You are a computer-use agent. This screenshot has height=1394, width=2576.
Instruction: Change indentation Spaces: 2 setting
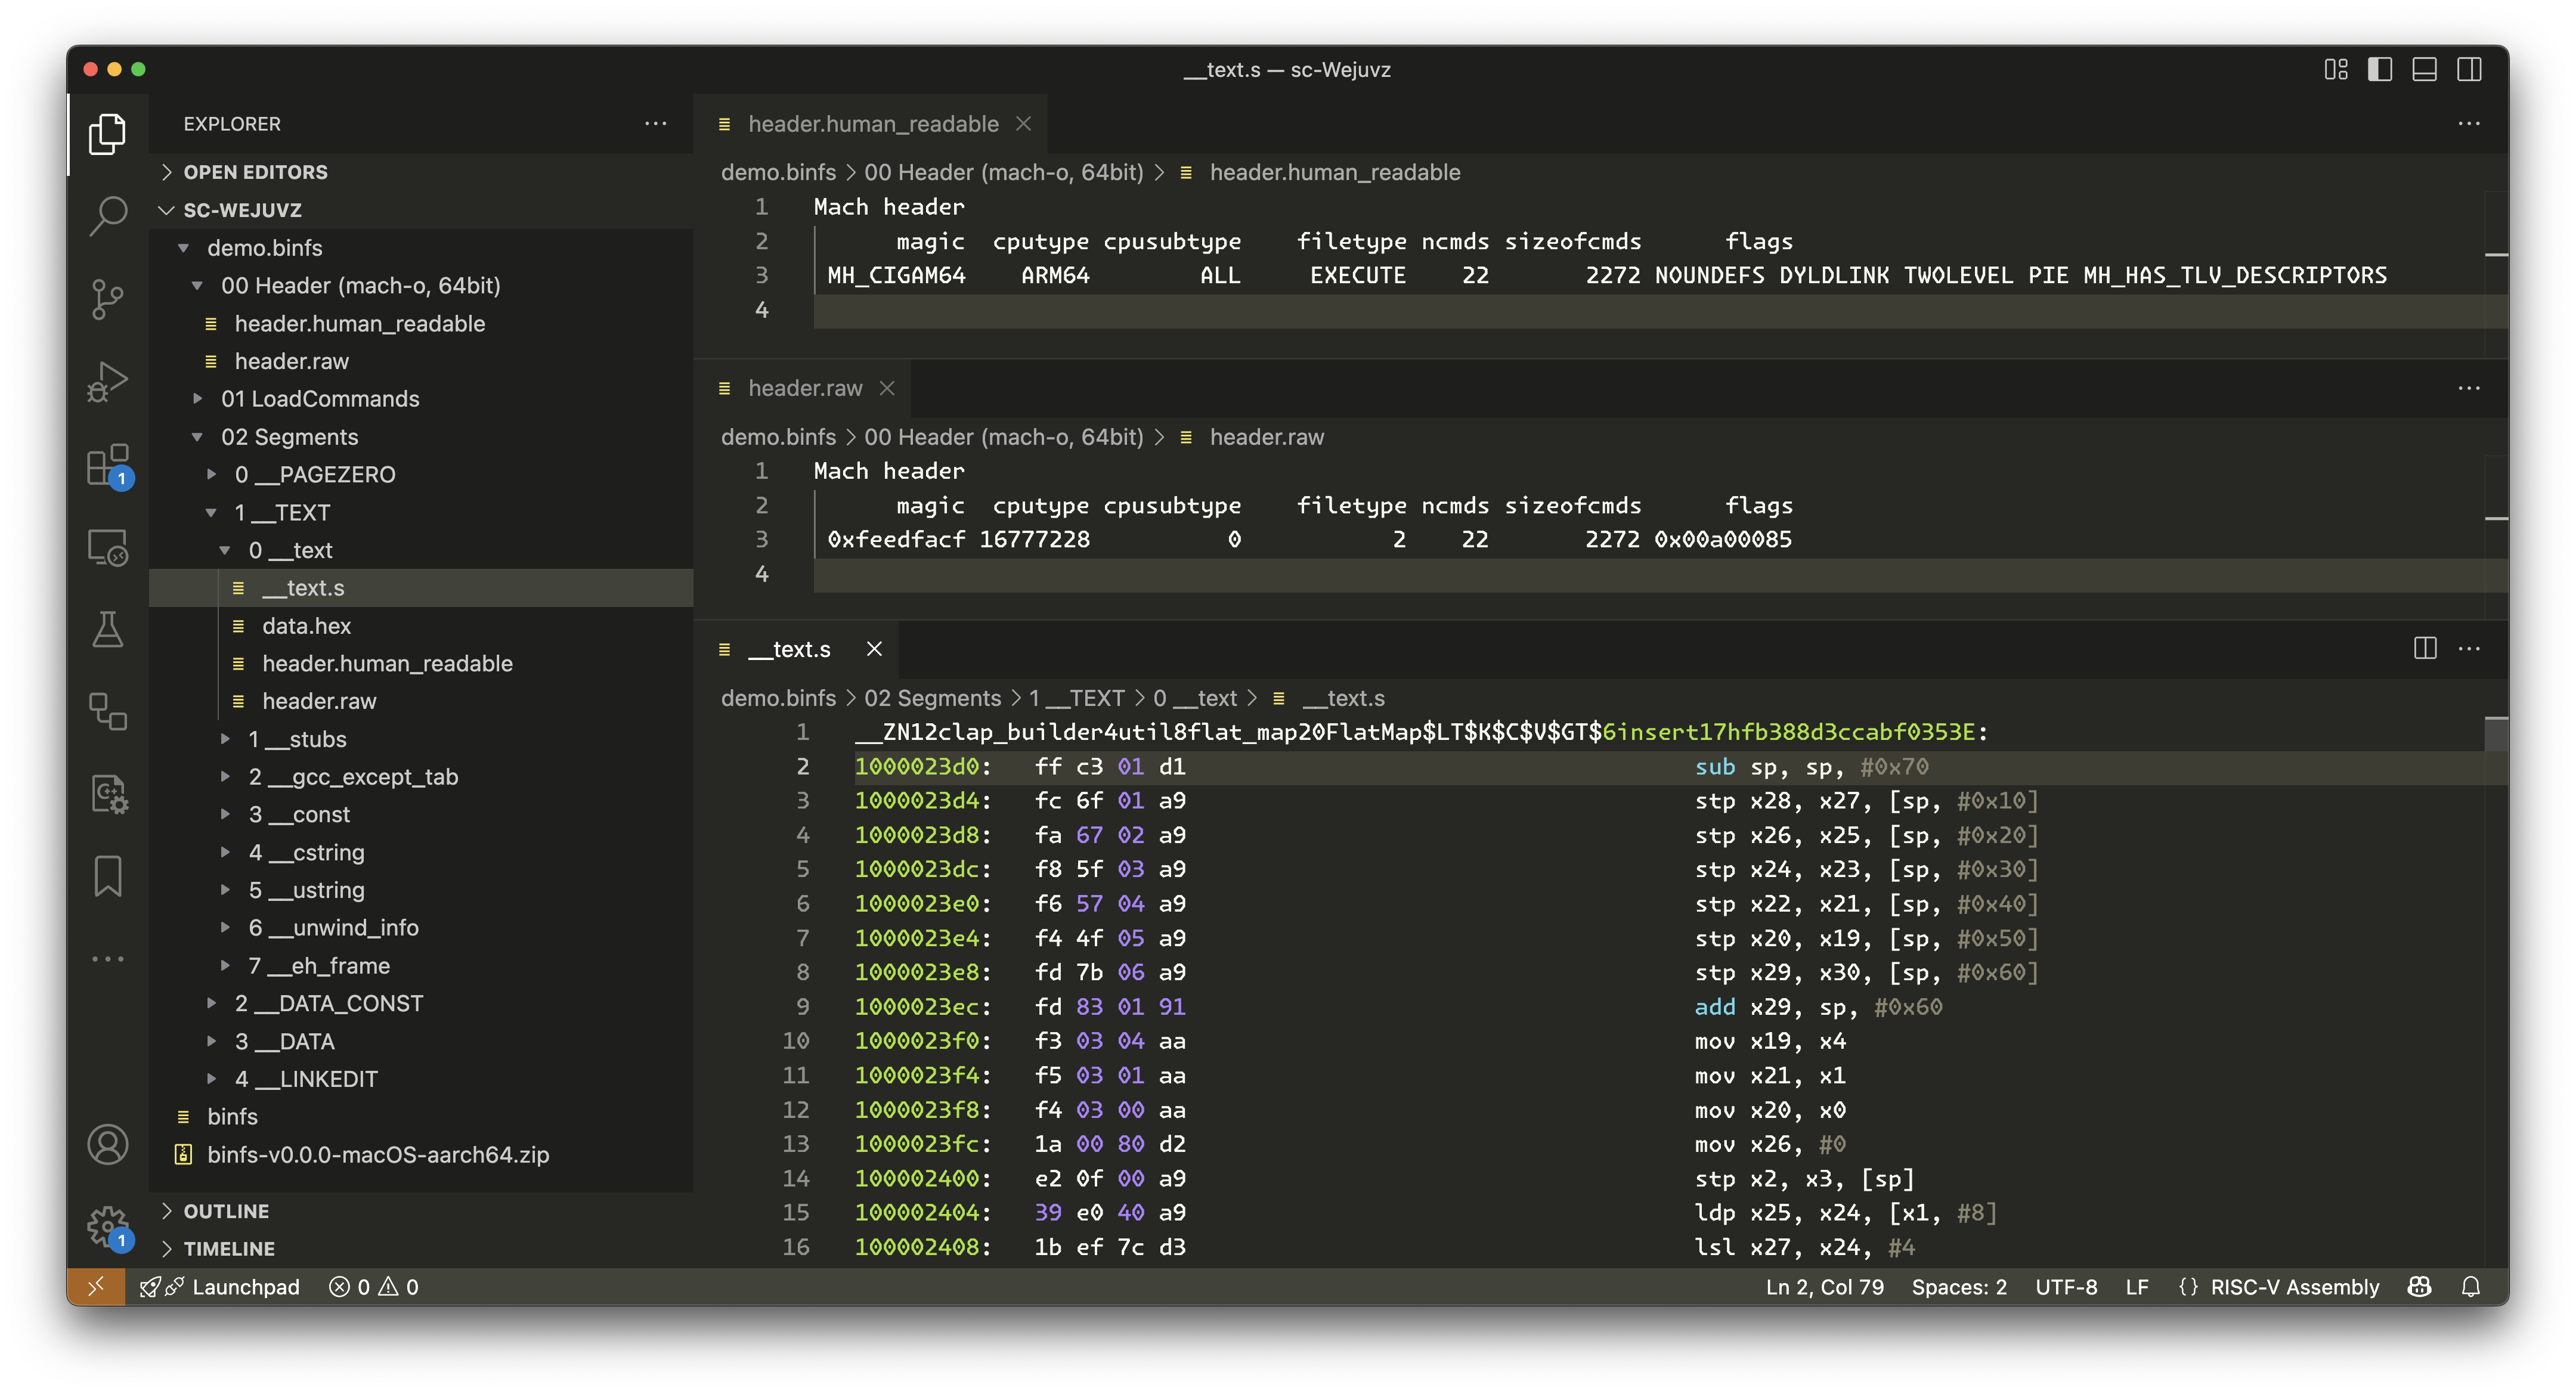(1958, 1287)
